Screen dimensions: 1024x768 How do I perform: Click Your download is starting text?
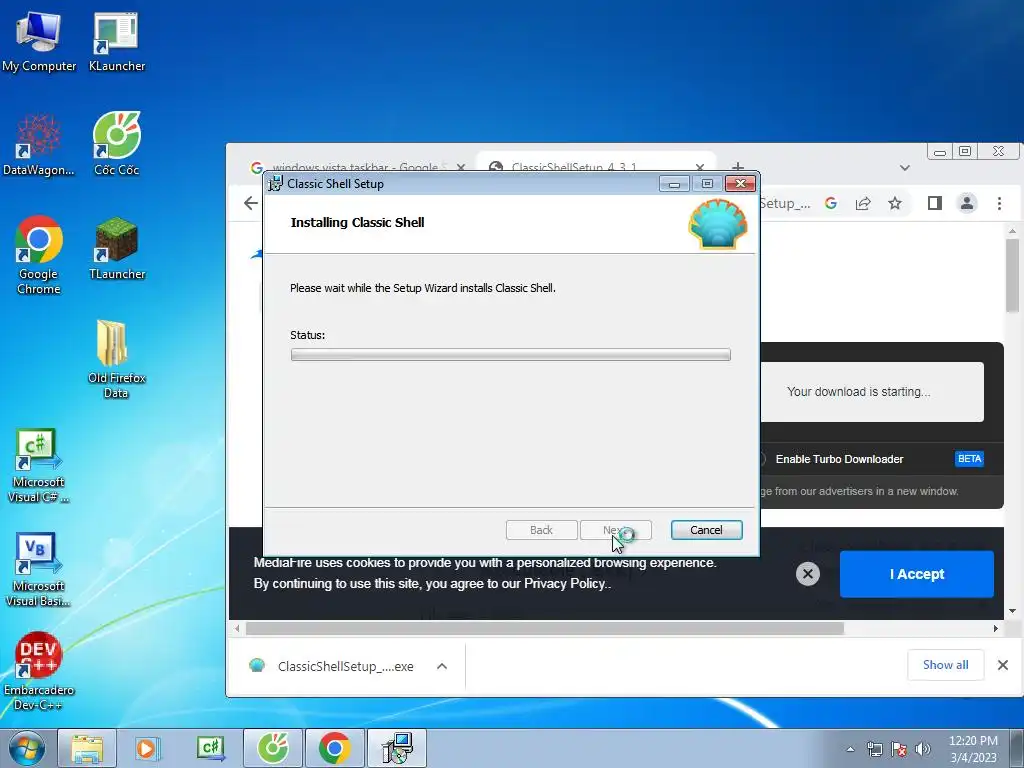858,392
